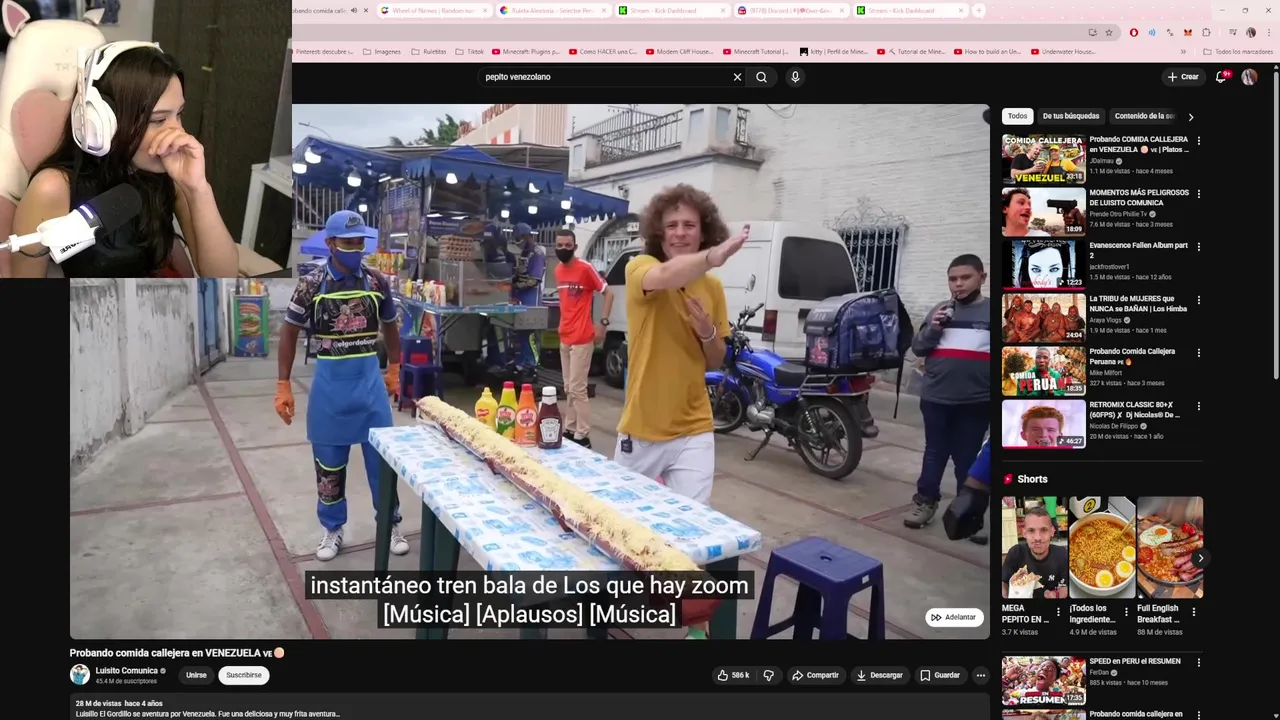Open RETROMIX CLASSIC 80+ thumbnail
Viewport: 1280px width, 720px height.
point(1044,423)
